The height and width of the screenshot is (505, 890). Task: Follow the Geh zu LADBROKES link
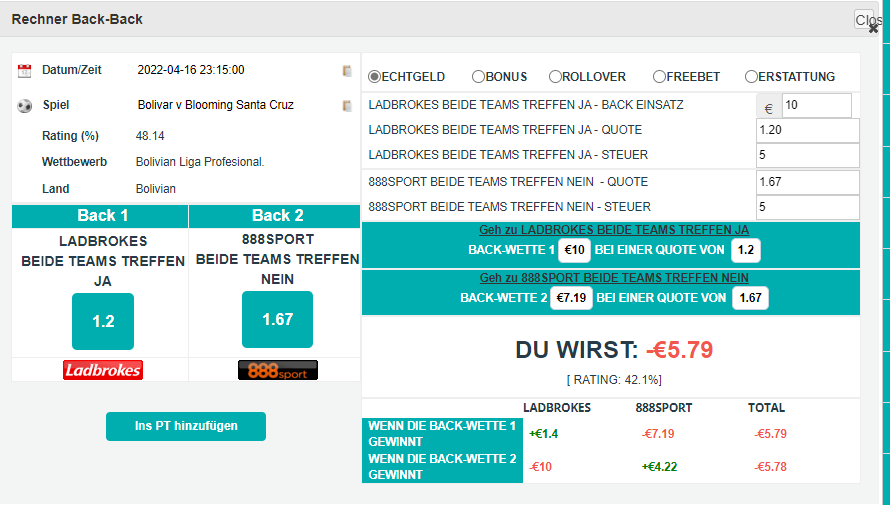(614, 230)
